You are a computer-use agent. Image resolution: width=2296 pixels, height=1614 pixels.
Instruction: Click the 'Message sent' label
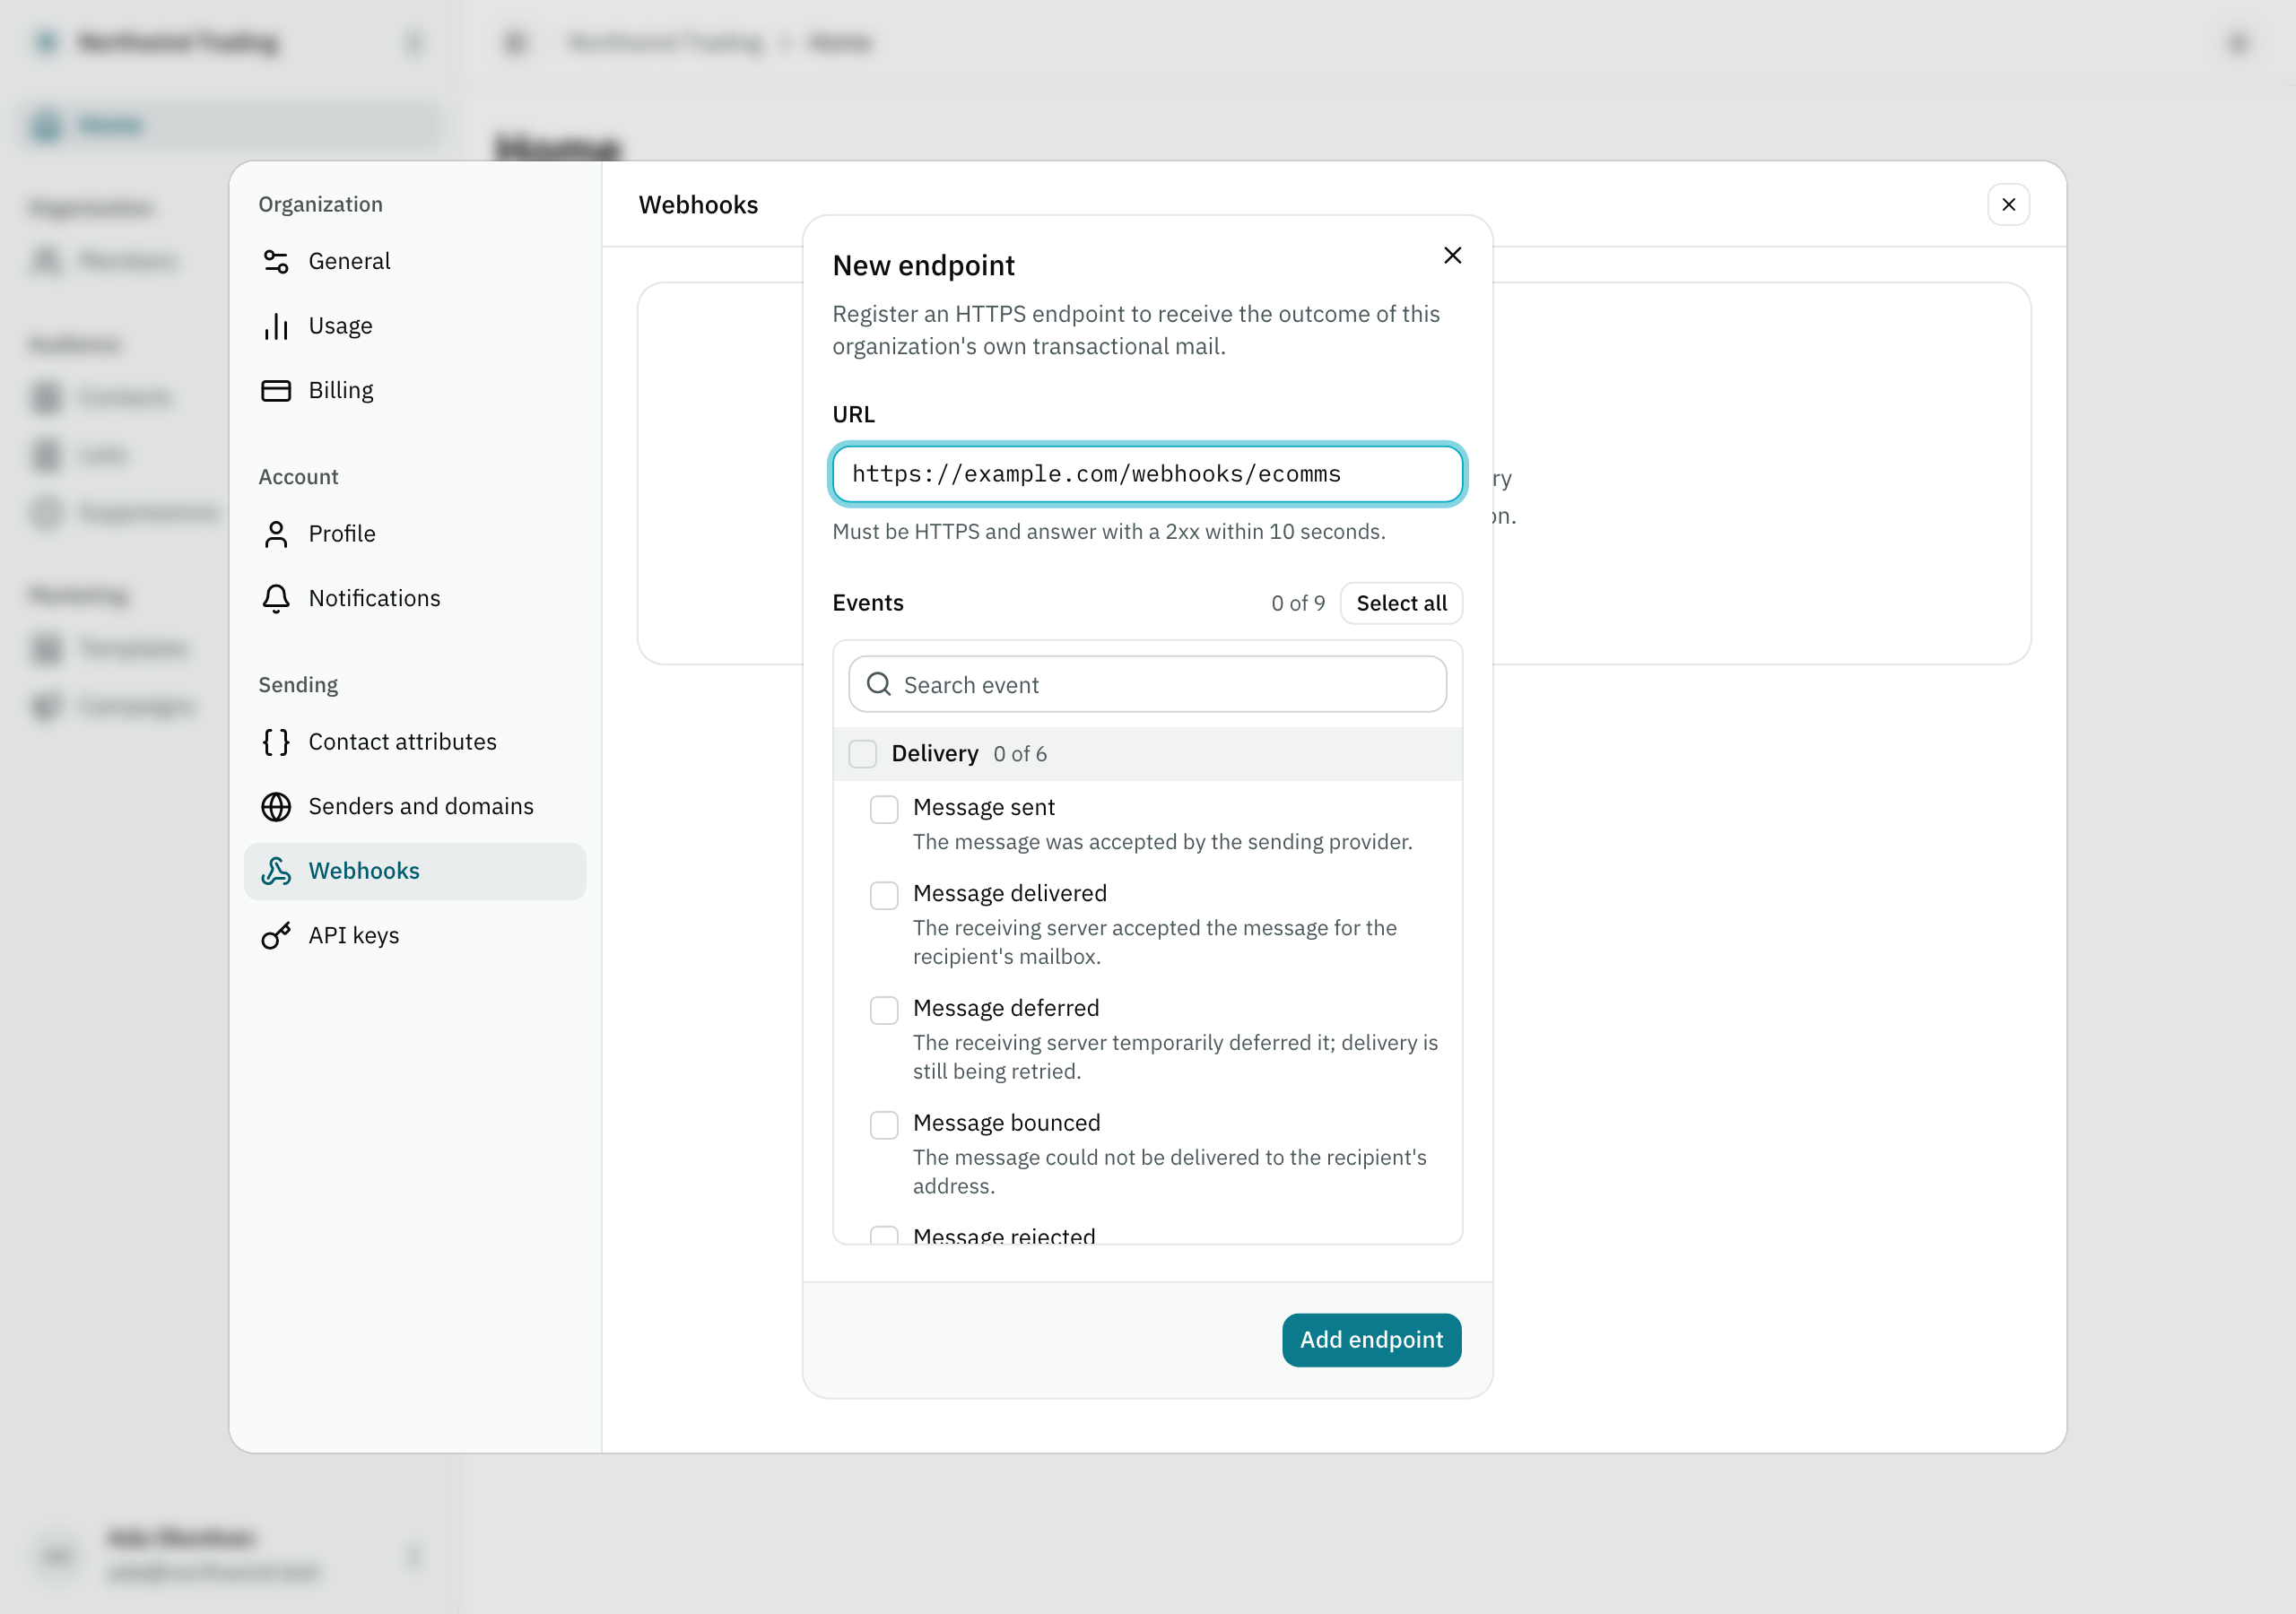click(x=983, y=808)
